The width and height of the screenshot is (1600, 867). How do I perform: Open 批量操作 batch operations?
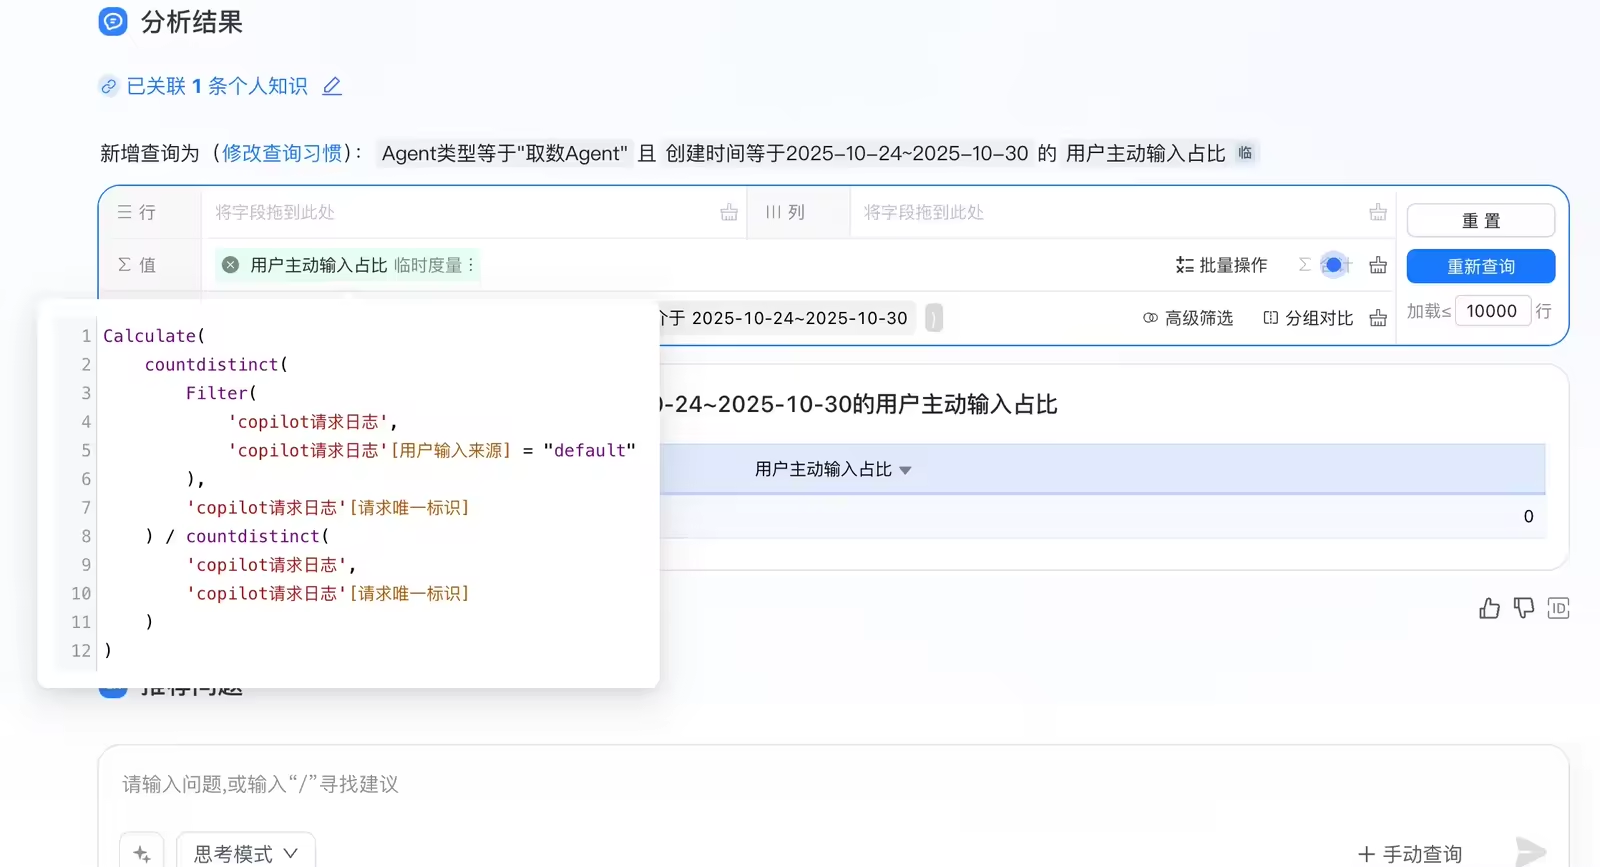(x=1222, y=265)
